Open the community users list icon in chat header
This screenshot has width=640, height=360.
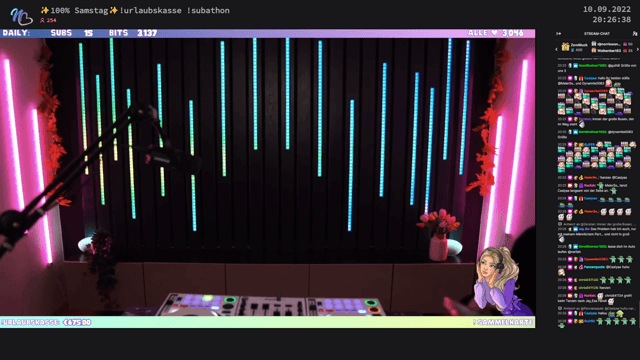click(635, 33)
